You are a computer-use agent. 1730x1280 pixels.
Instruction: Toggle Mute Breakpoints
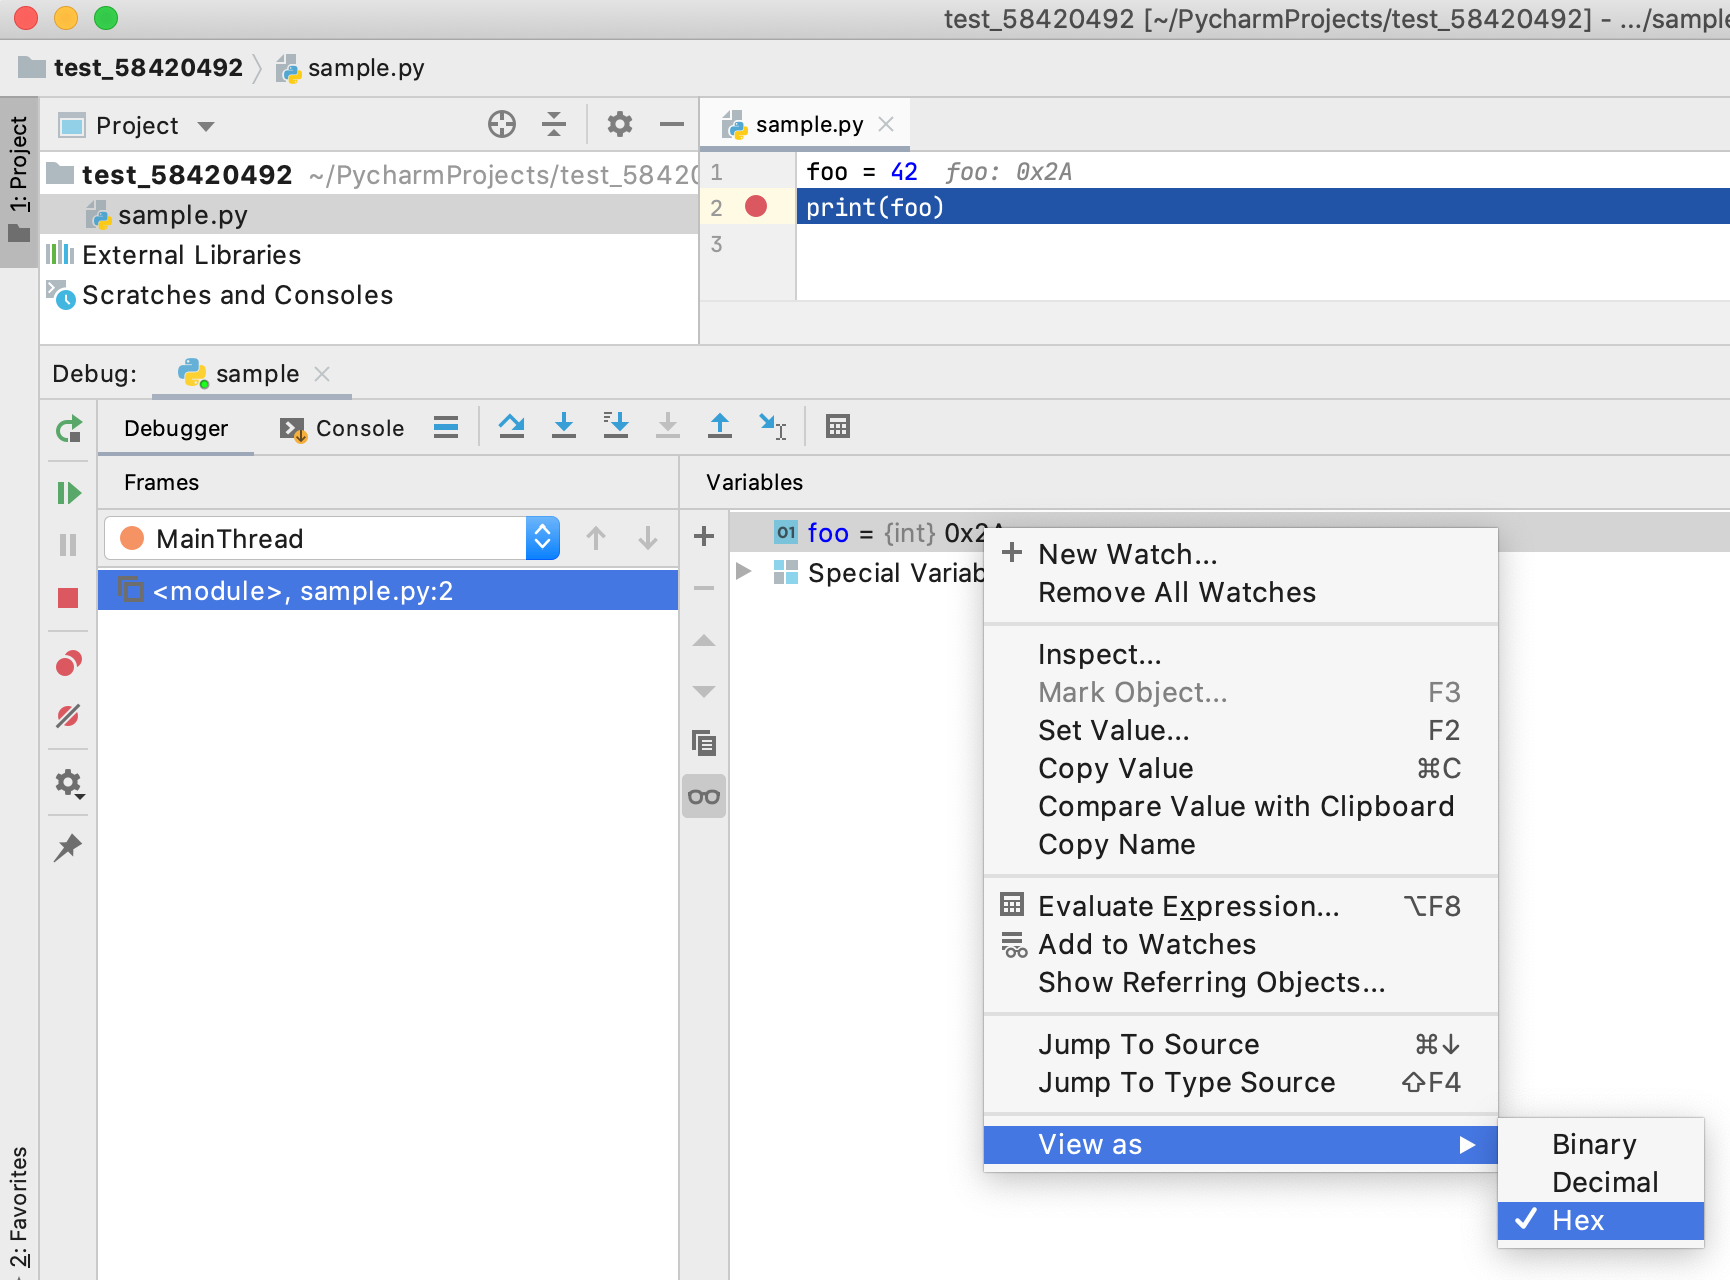(68, 716)
